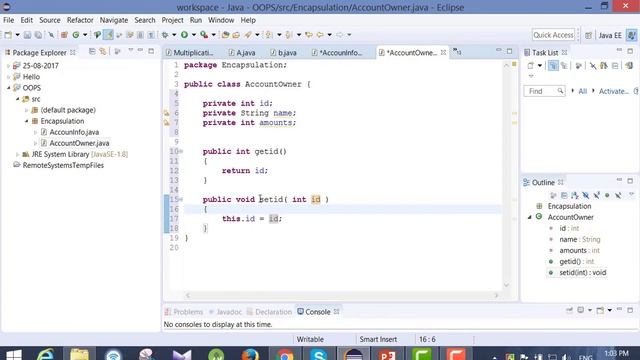The image size is (640, 360).
Task: Open the Run button dropdown arrow
Action: click(x=193, y=35)
